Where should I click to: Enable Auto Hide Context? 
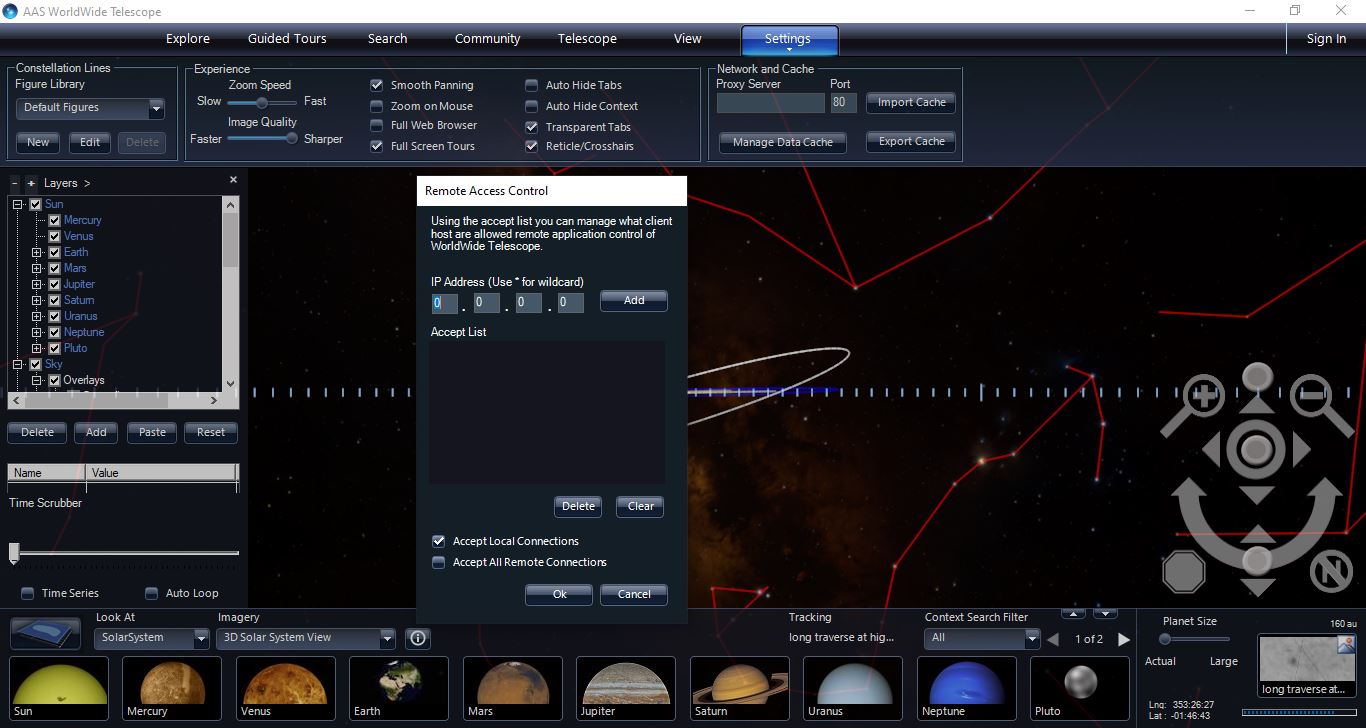tap(532, 106)
